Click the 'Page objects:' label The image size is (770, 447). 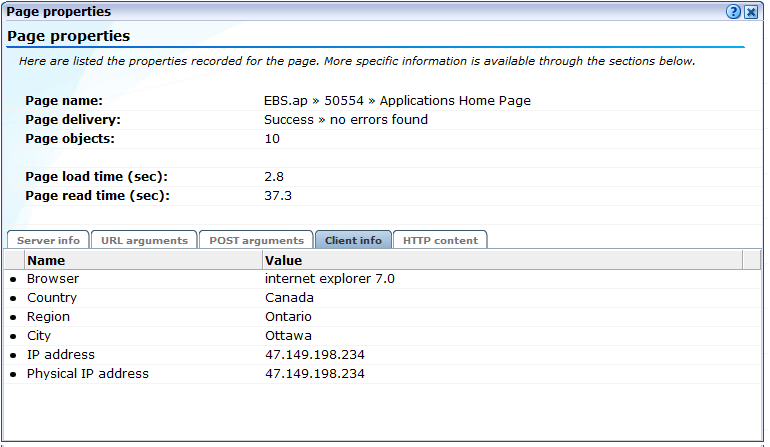coord(70,139)
